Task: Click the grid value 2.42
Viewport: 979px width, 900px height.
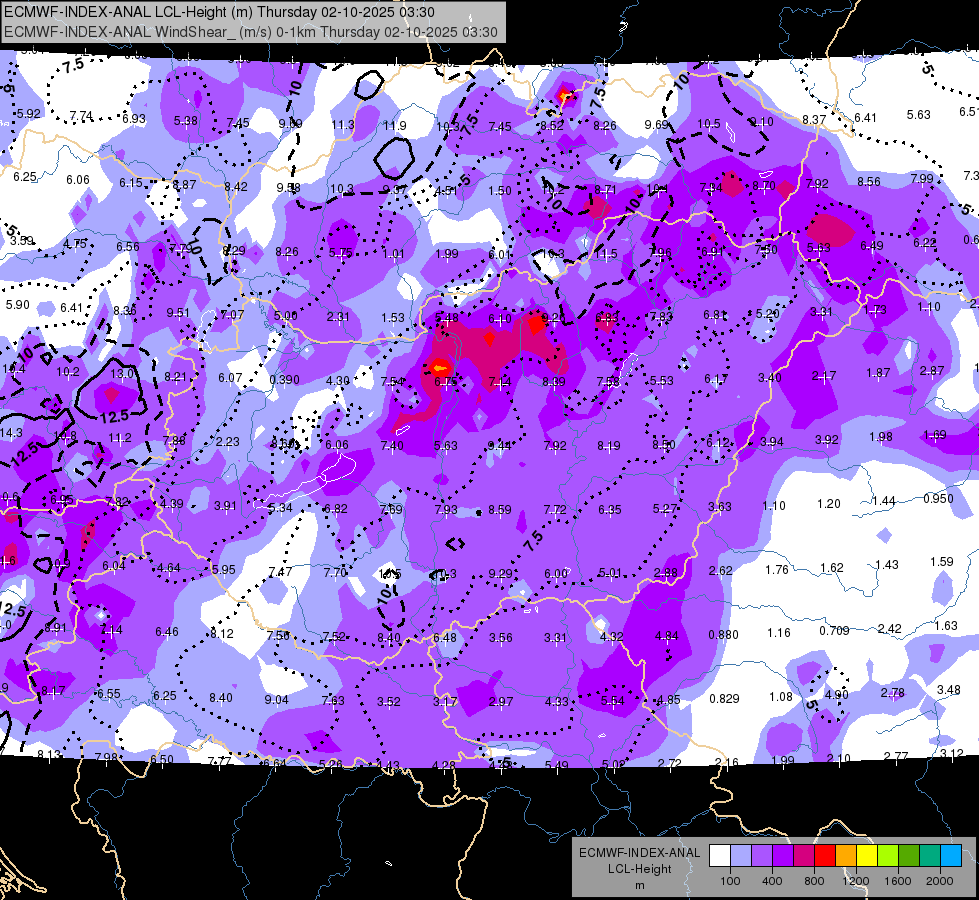Action: tap(889, 628)
